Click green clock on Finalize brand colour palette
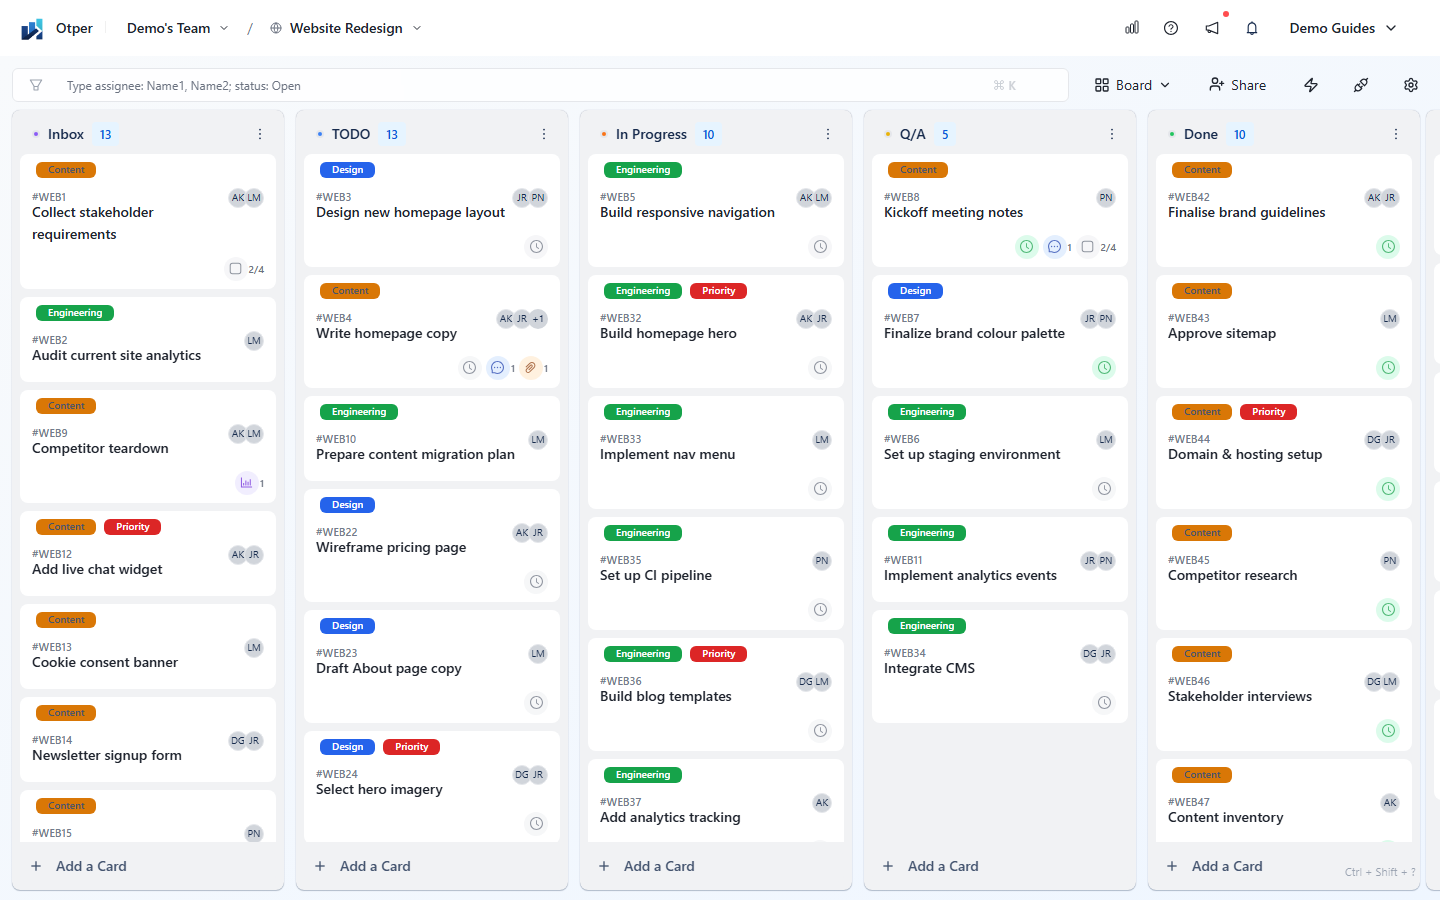1440x900 pixels. point(1105,368)
